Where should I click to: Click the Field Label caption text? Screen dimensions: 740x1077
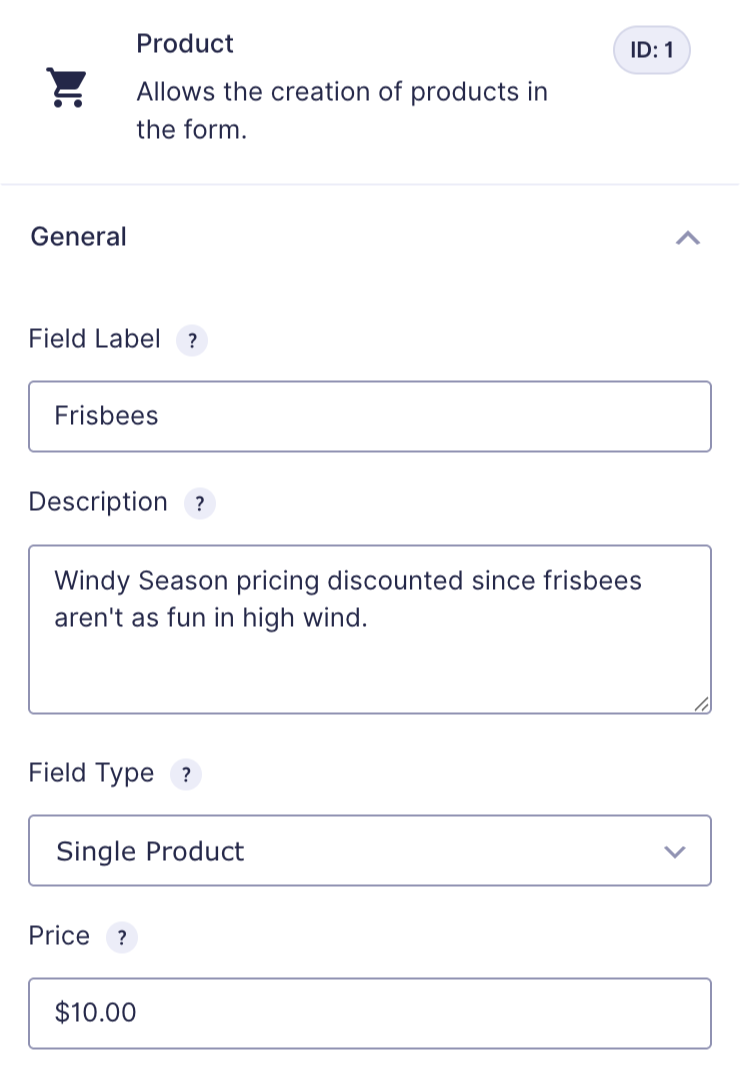click(94, 339)
